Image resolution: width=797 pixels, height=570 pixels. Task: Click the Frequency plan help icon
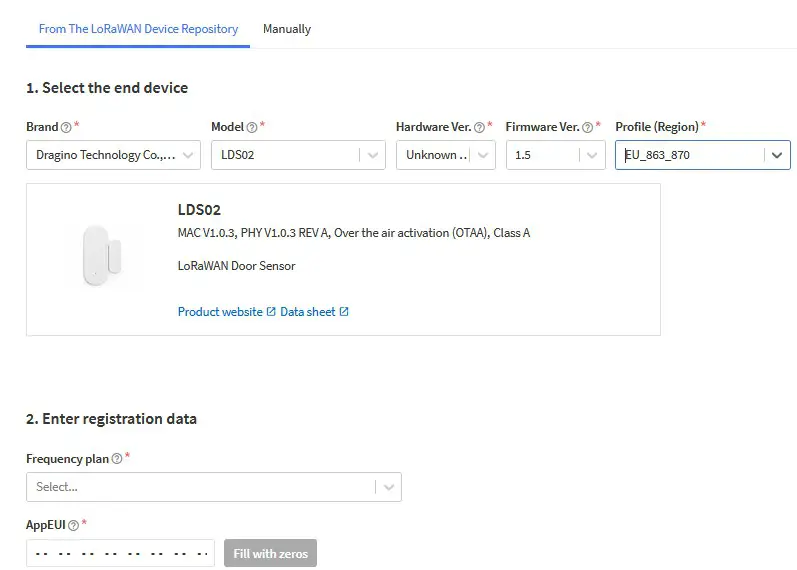coord(117,459)
